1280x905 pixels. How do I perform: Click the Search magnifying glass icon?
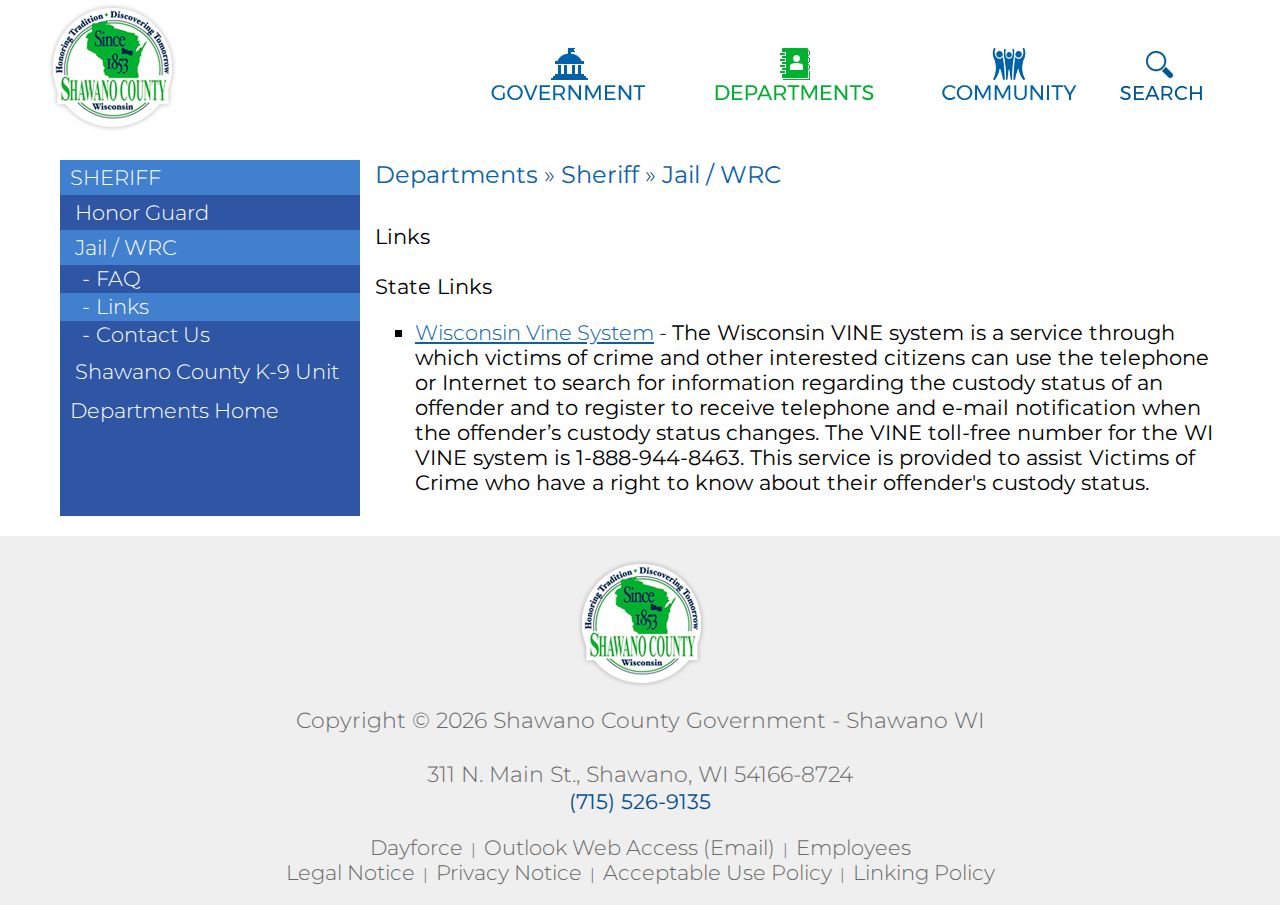tap(1160, 64)
